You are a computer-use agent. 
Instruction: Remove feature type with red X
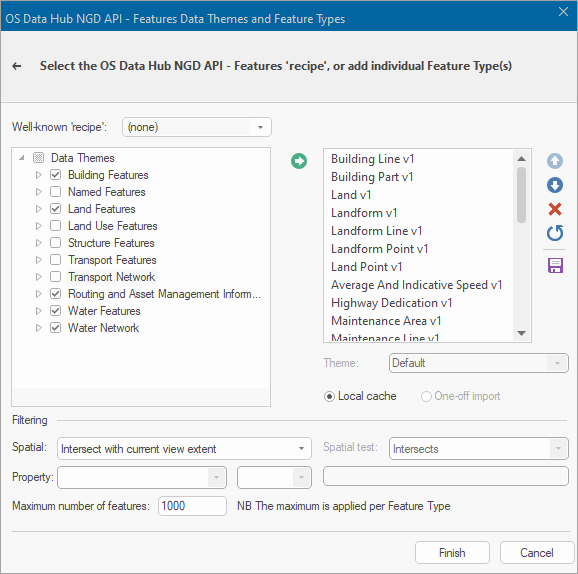tap(554, 209)
